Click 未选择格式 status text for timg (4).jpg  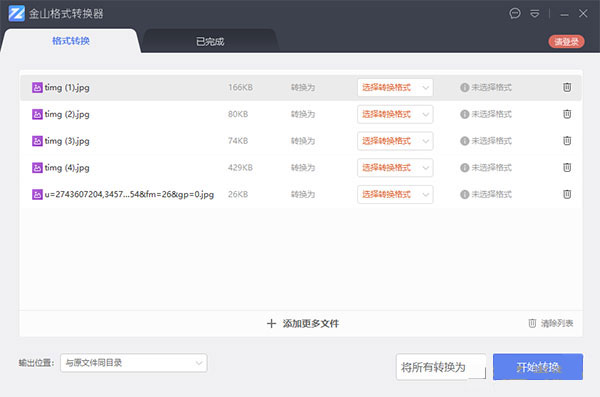(491, 168)
